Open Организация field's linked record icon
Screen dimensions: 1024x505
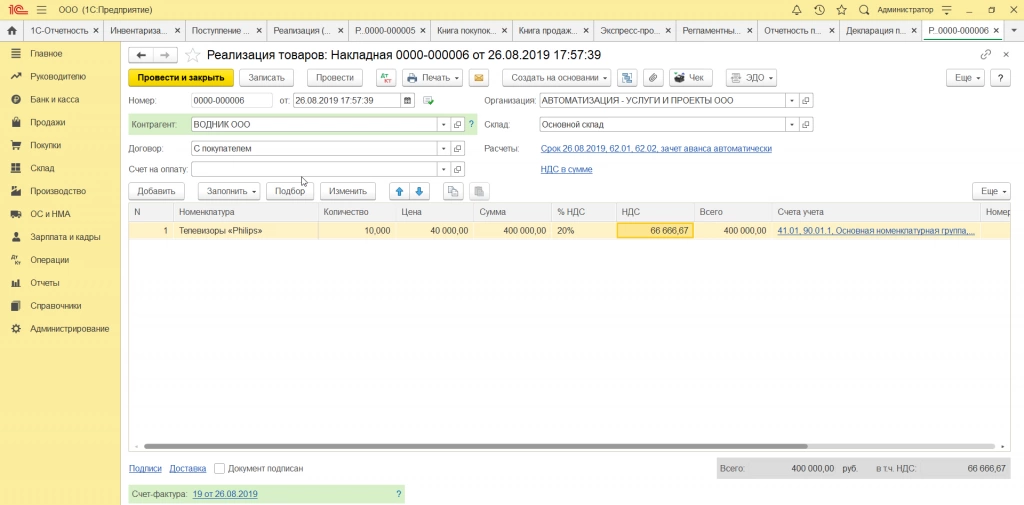tap(807, 101)
